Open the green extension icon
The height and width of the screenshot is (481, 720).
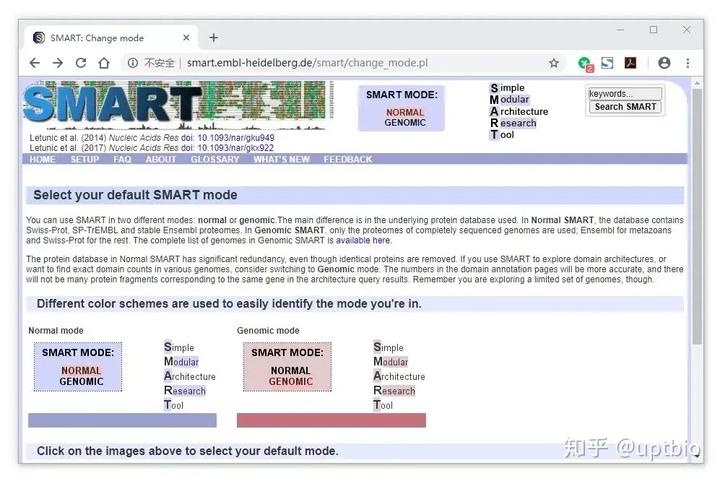point(585,63)
